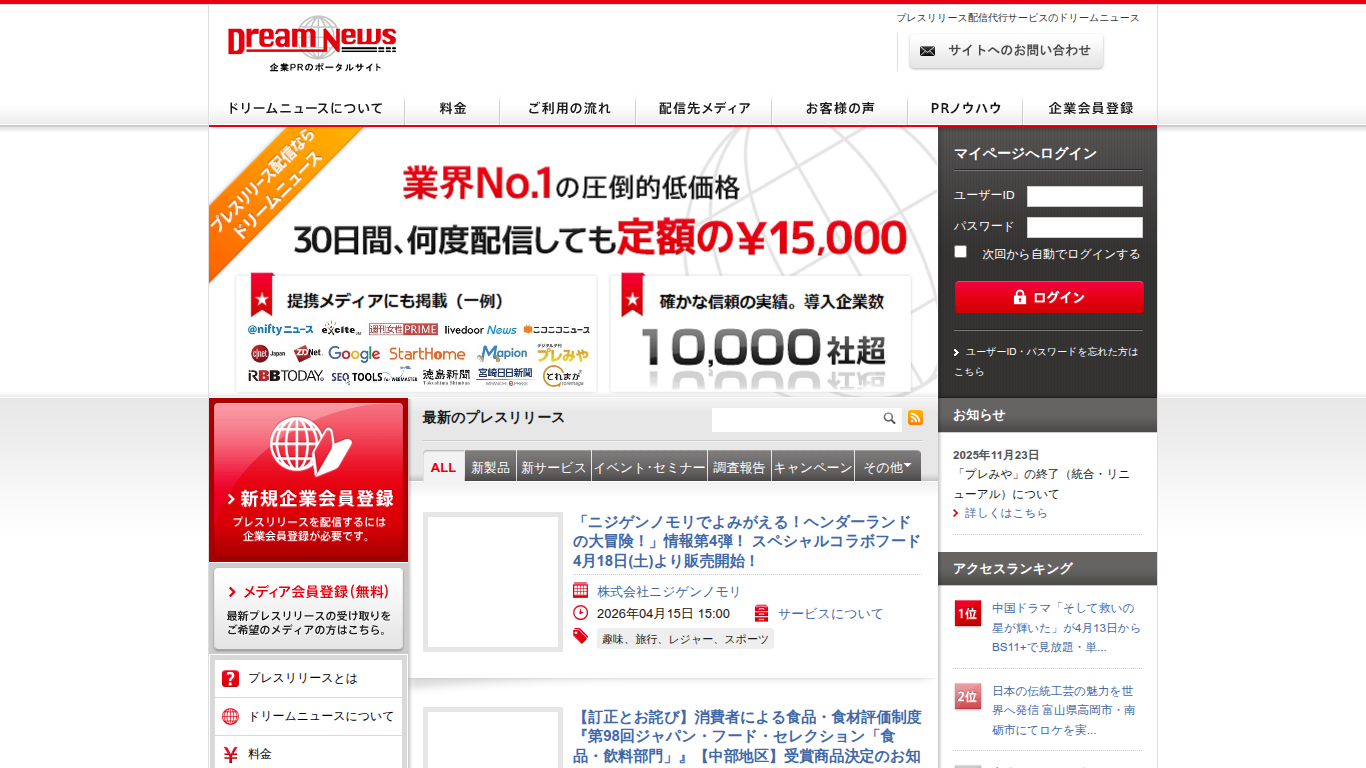
Task: Click the ニコニコニュース logo
Action: (556, 329)
